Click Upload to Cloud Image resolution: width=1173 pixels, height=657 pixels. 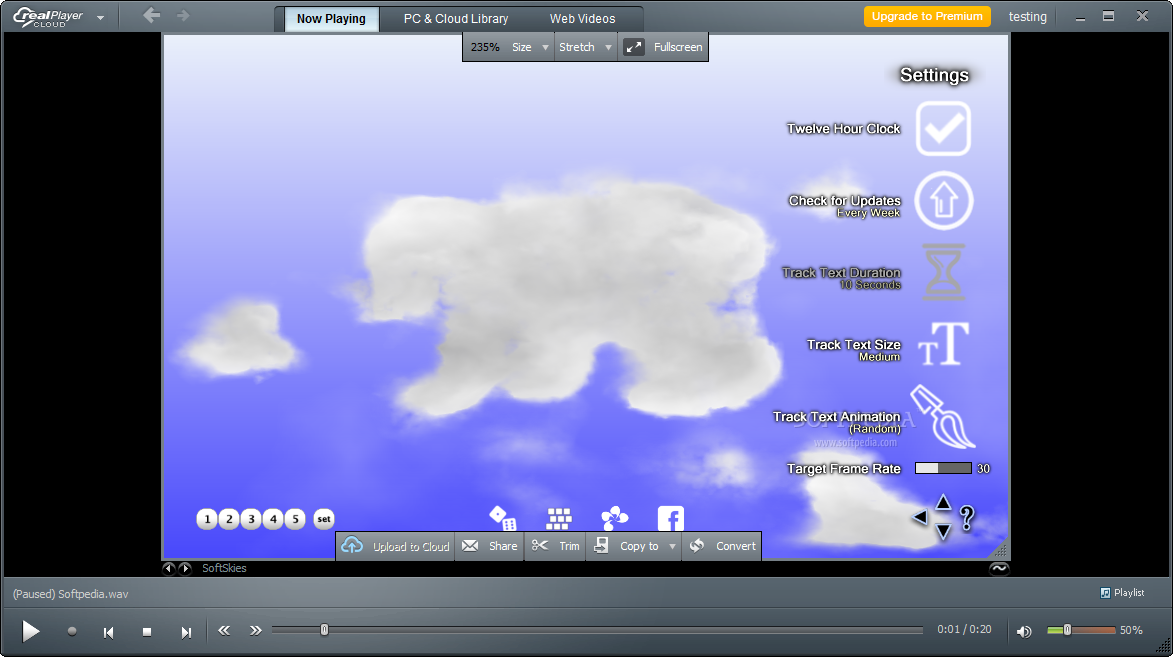396,546
